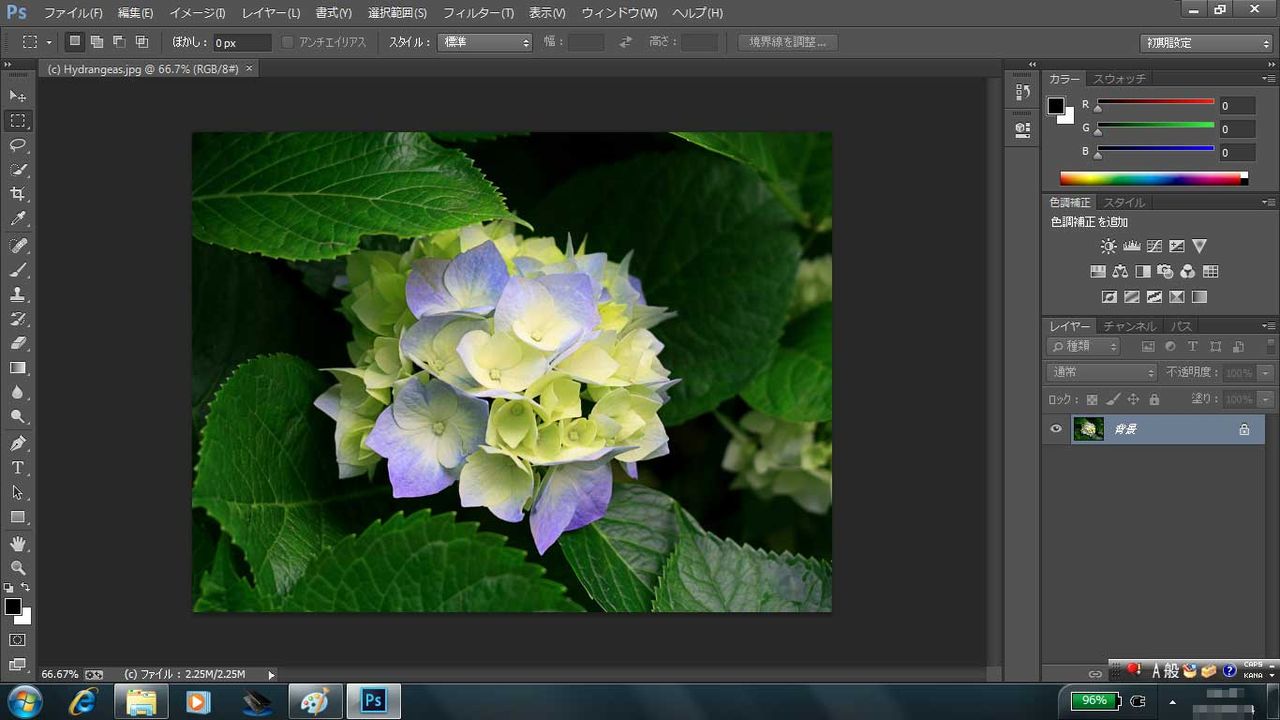Image resolution: width=1280 pixels, height=720 pixels.
Task: Select the Hand tool
Action: point(18,543)
